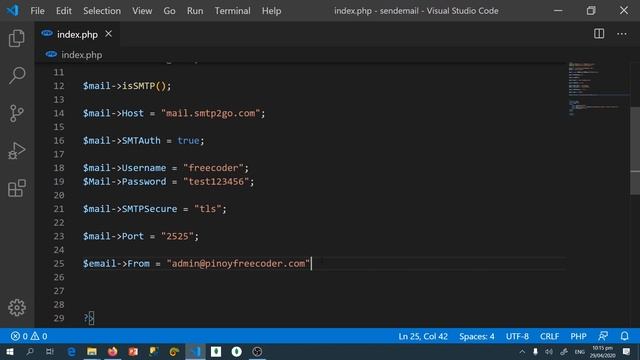The image size is (640, 360).
Task: Open Windows taskbar search
Action: pos(30,351)
